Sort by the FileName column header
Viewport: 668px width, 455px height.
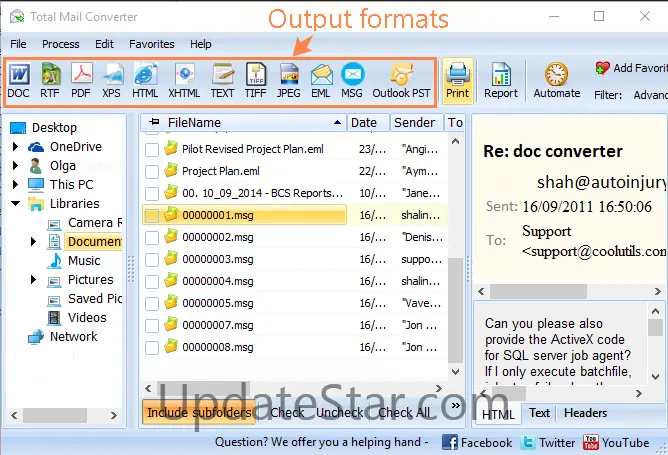[x=243, y=123]
